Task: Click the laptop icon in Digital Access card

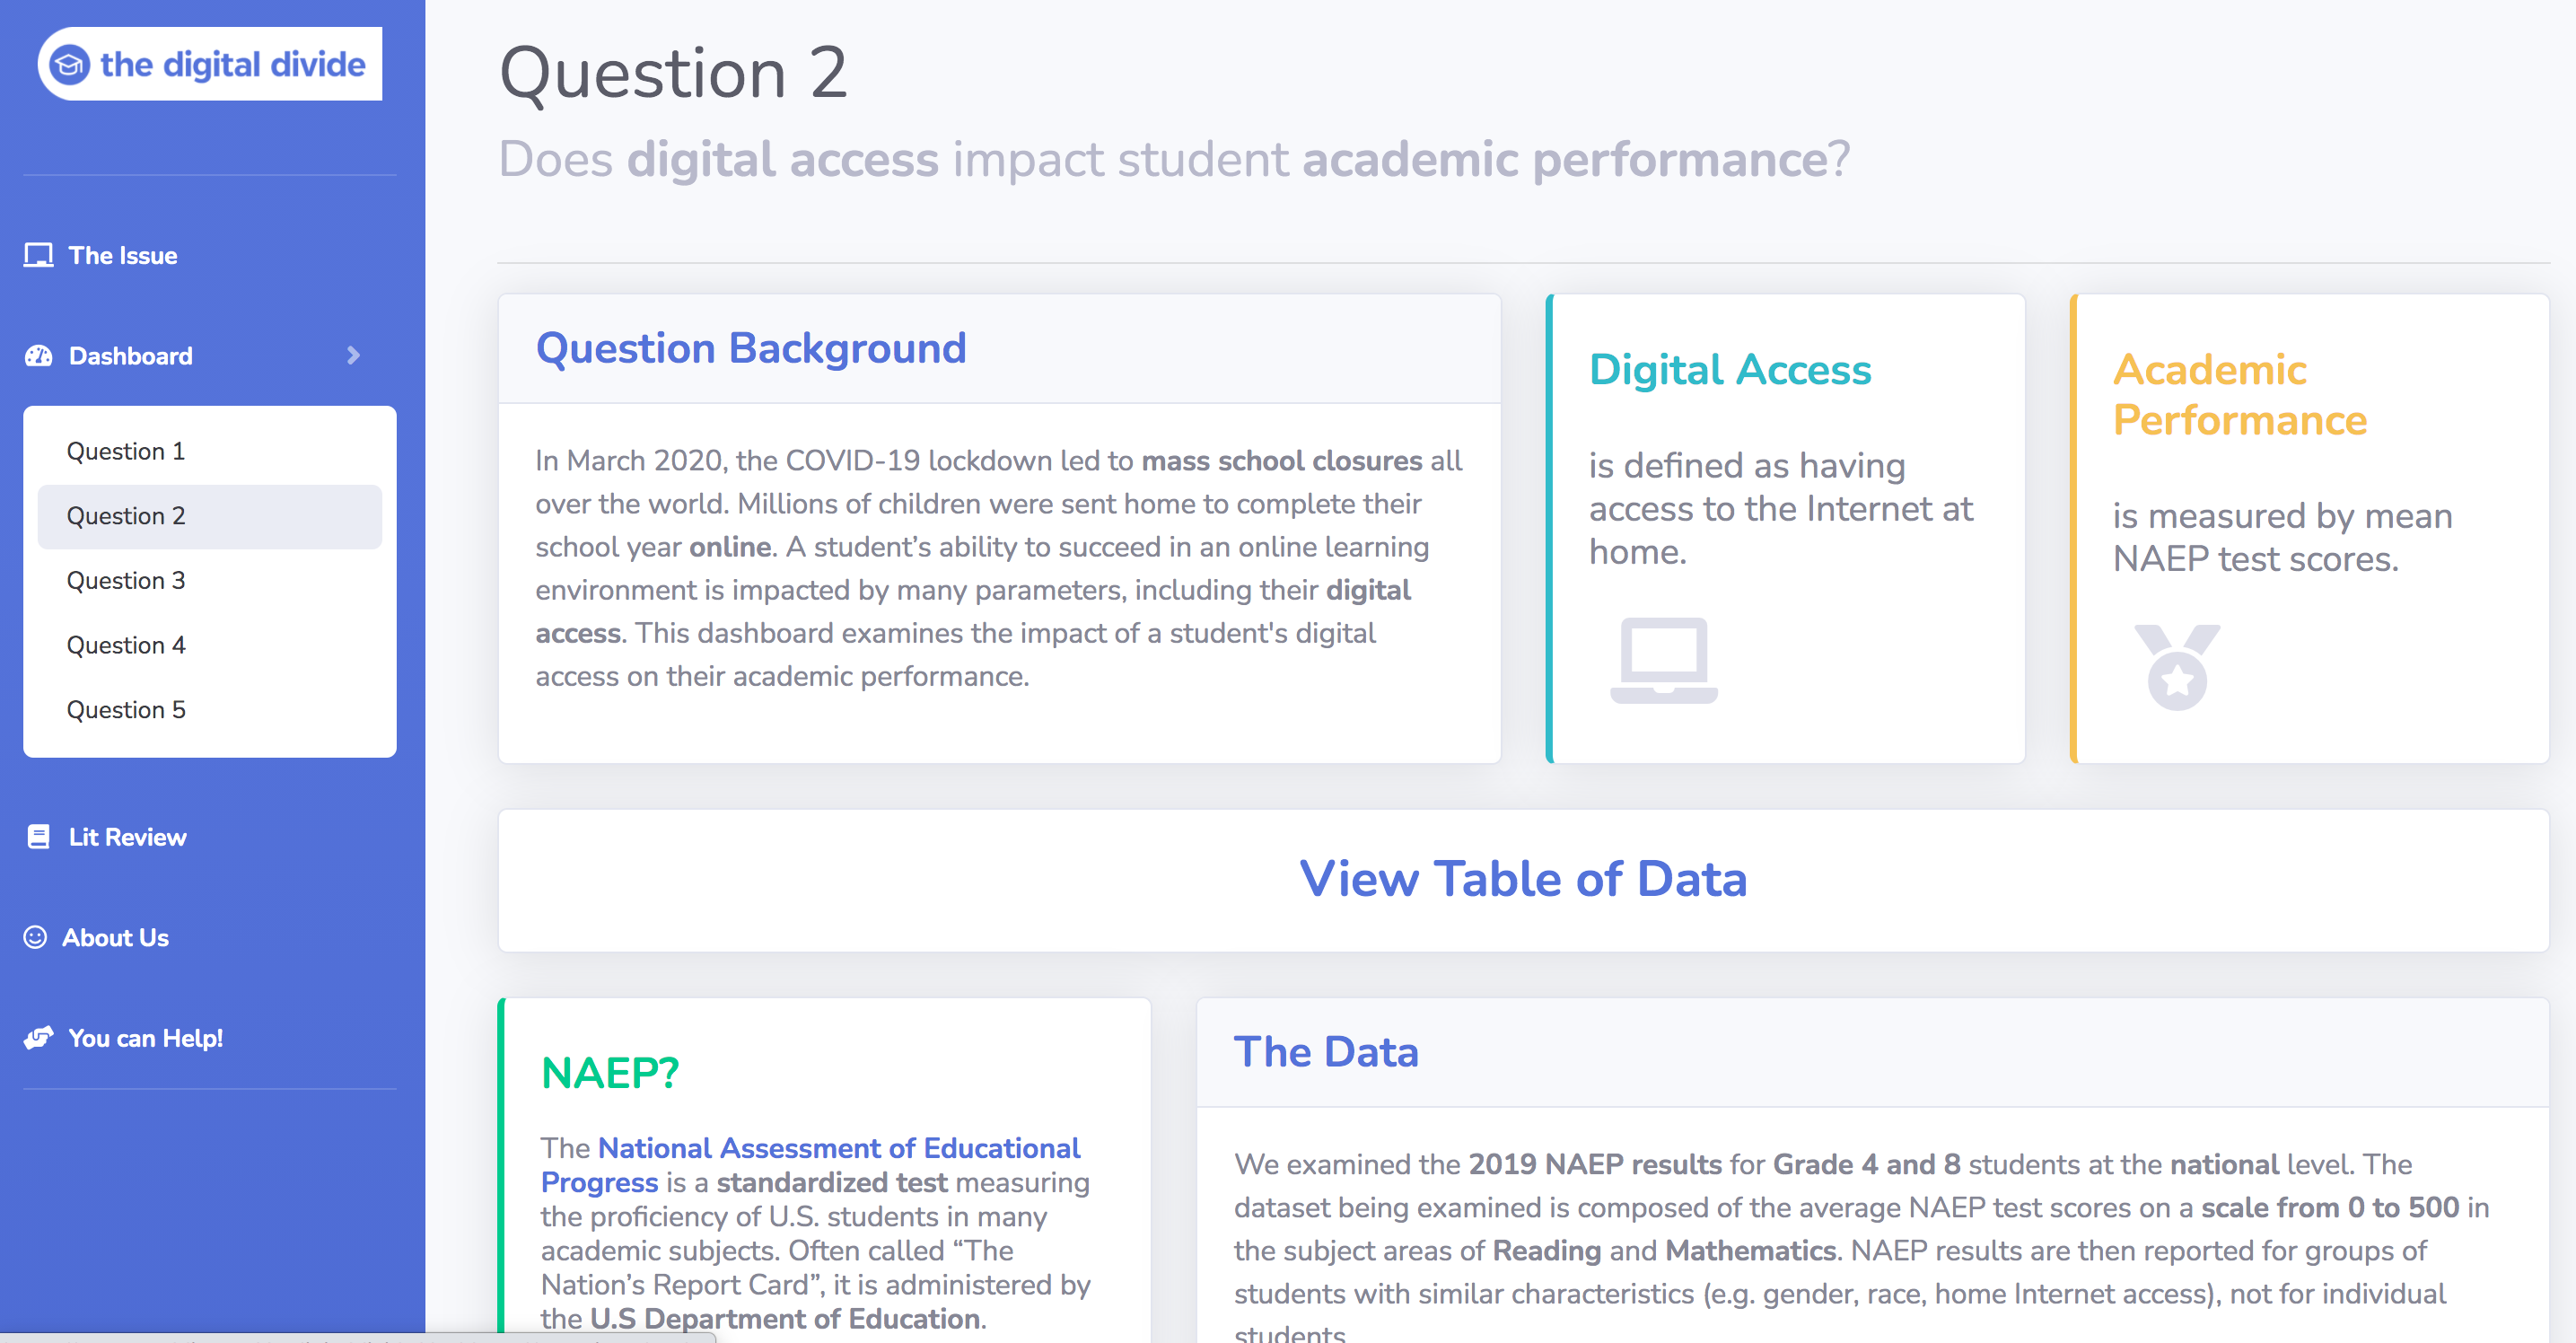Action: 1663,661
